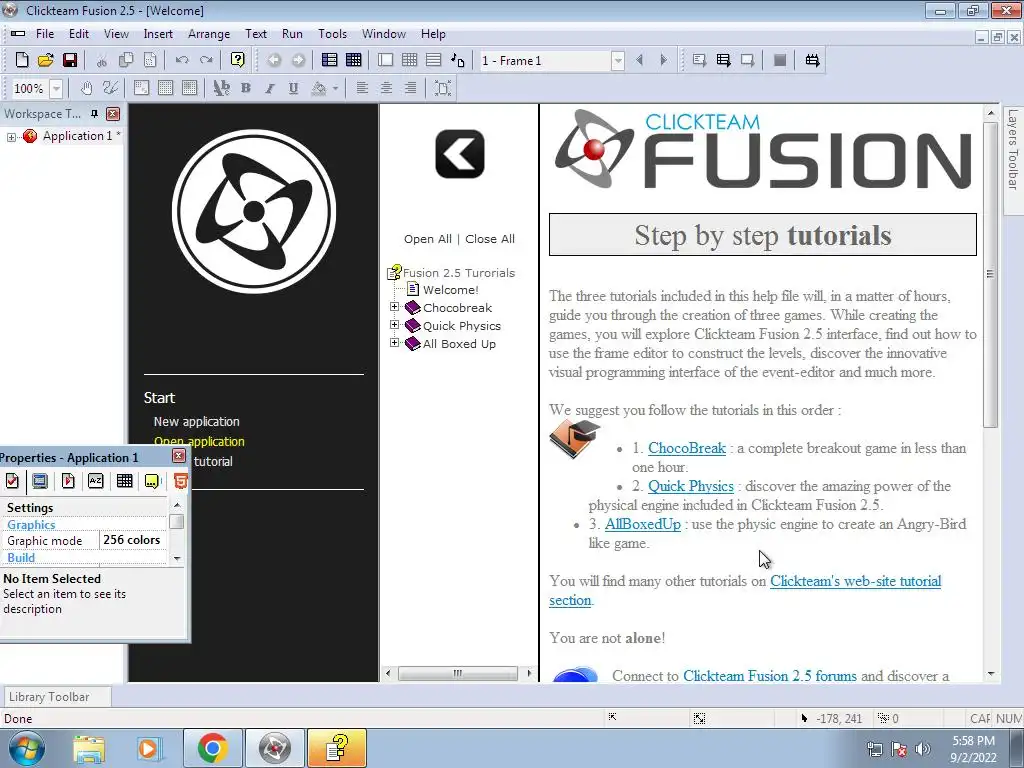The image size is (1024, 768).
Task: Click the Bold B formatting icon
Action: (x=246, y=88)
